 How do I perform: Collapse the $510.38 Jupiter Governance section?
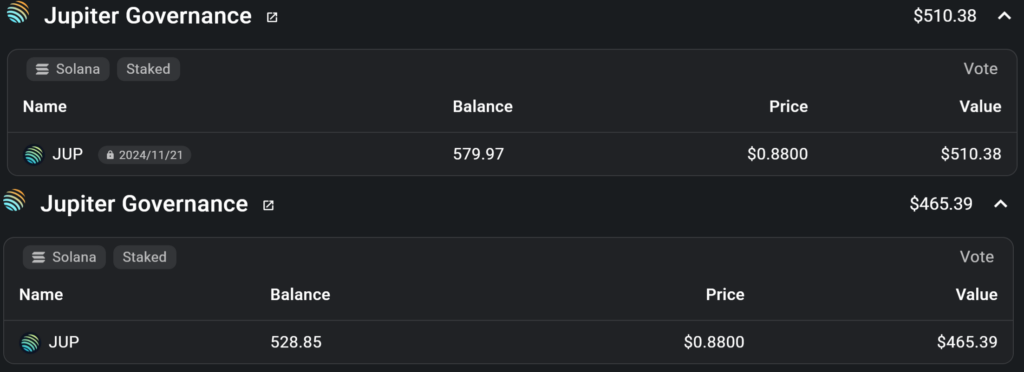tap(1004, 16)
